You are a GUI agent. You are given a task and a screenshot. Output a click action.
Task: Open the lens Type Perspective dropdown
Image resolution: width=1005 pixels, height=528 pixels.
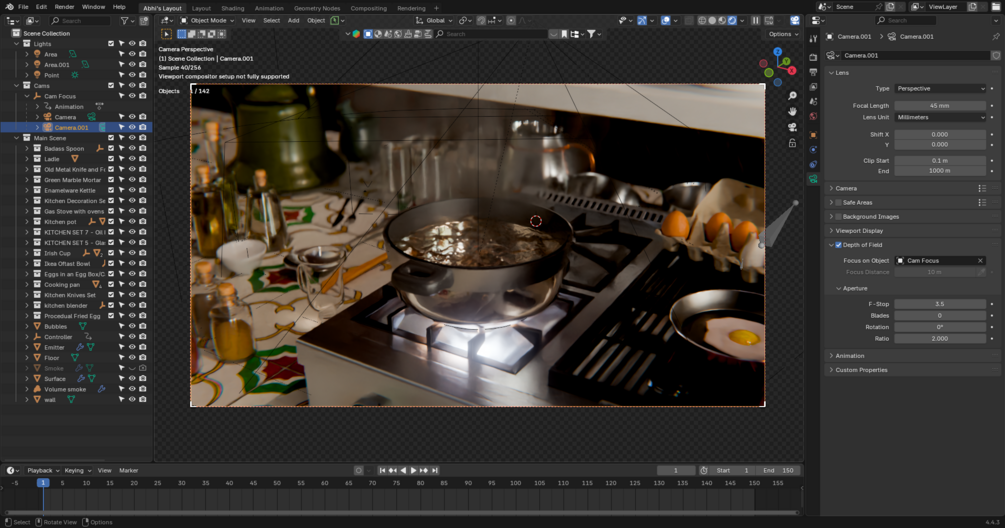click(940, 88)
